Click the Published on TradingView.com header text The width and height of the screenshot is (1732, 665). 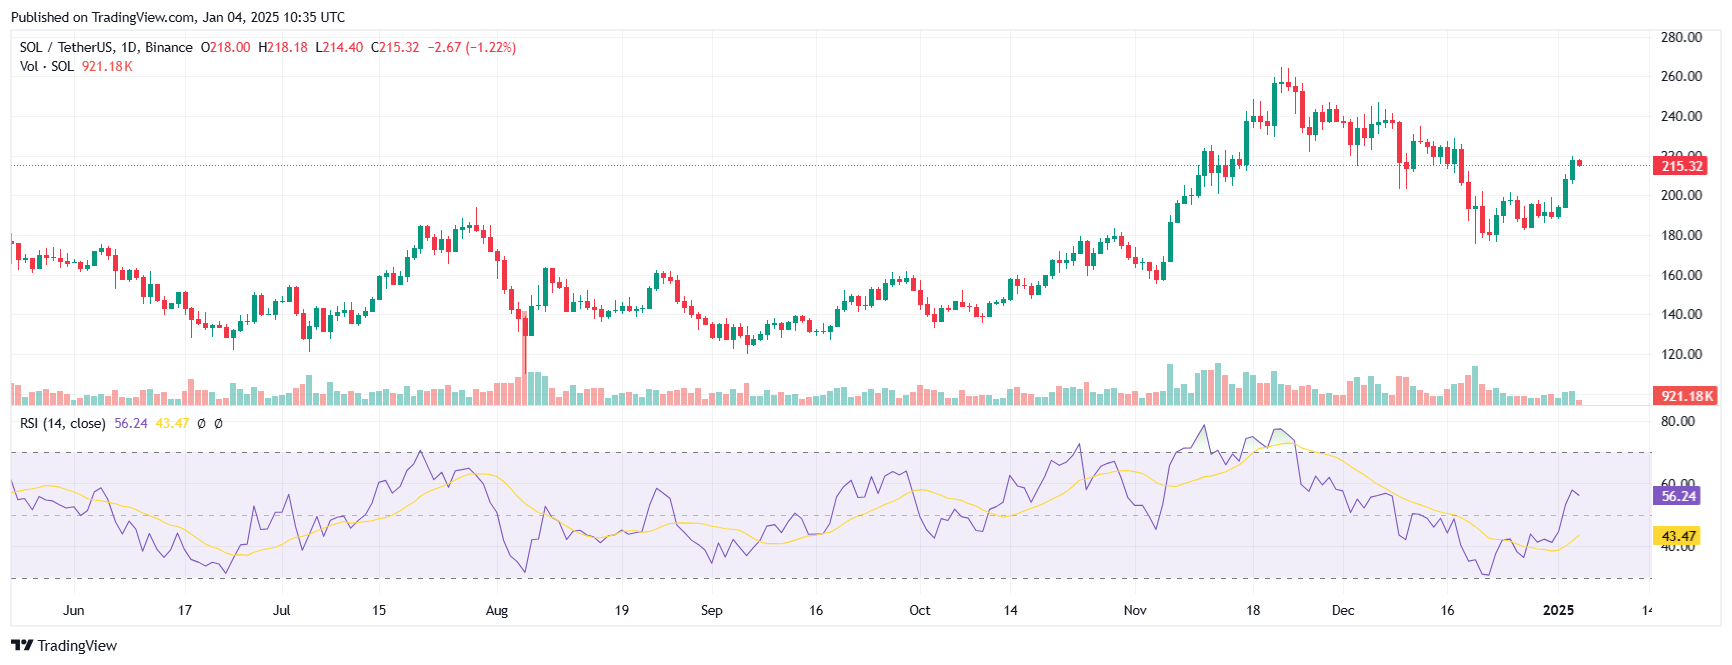pos(178,17)
